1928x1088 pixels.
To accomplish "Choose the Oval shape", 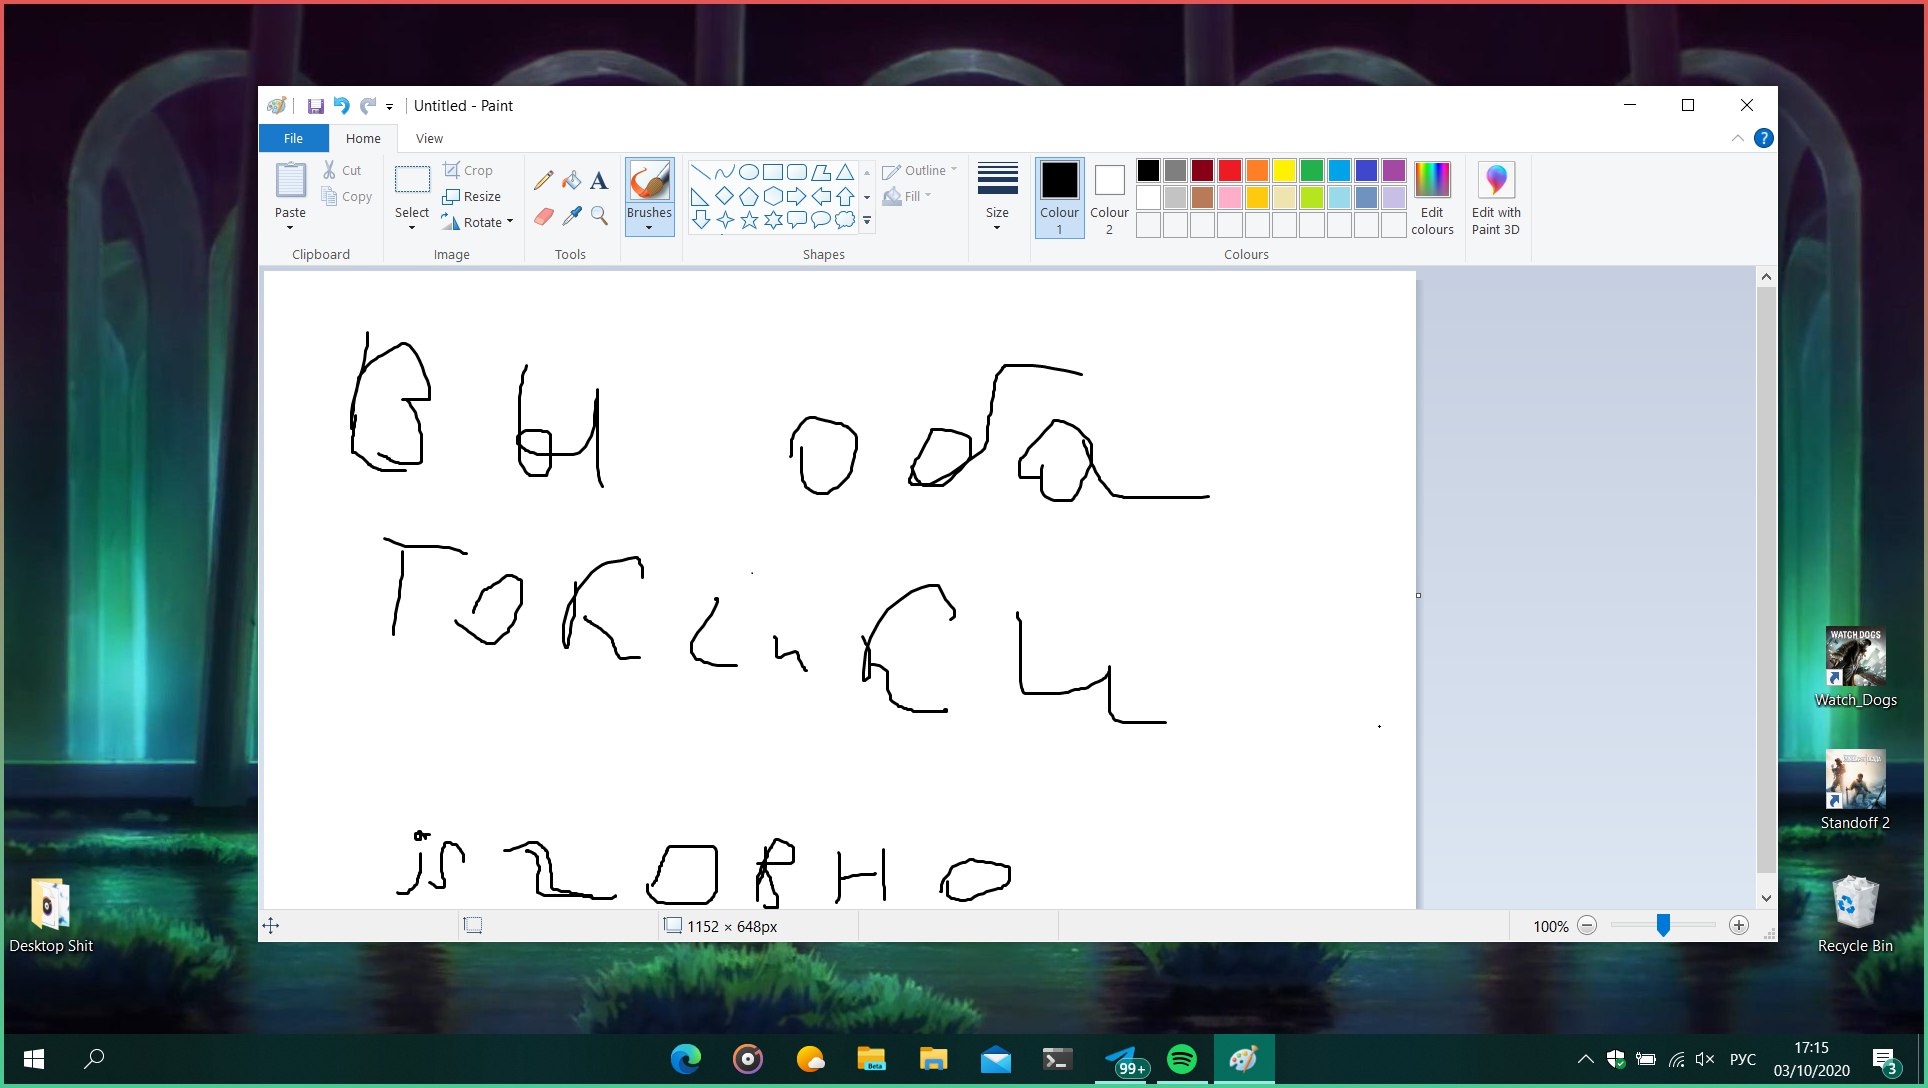I will (748, 172).
